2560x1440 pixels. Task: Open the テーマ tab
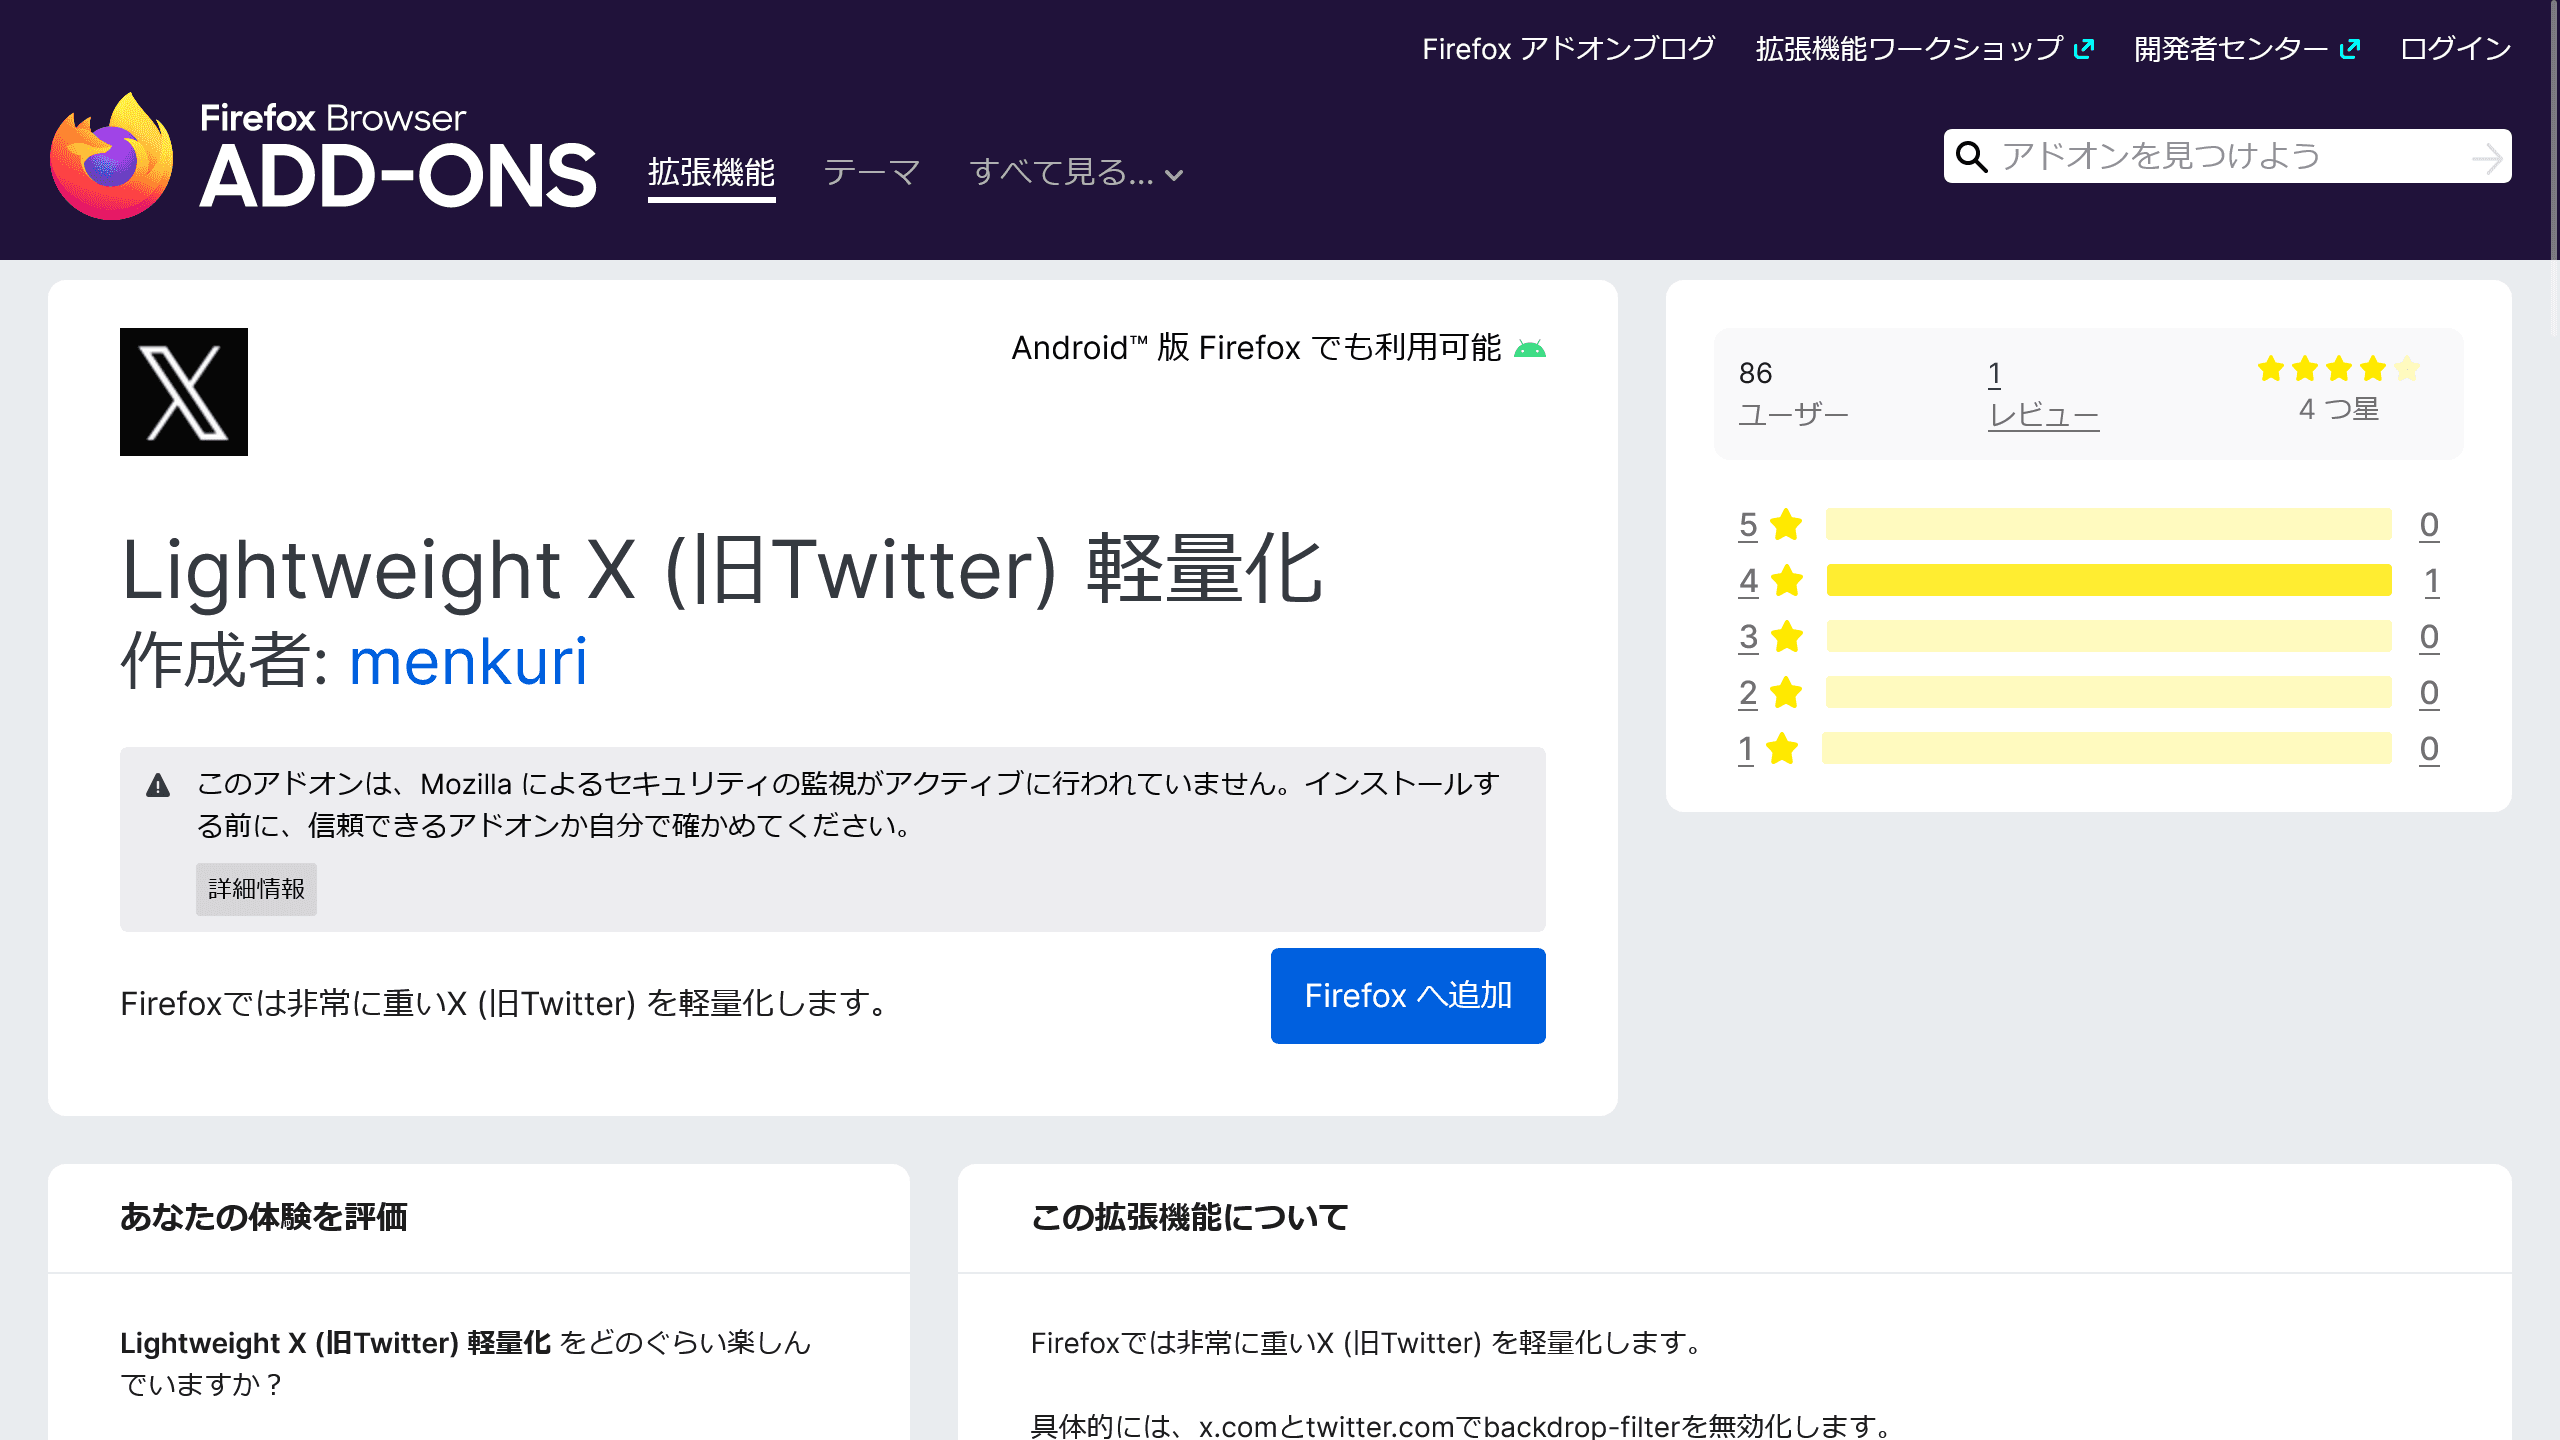click(872, 173)
